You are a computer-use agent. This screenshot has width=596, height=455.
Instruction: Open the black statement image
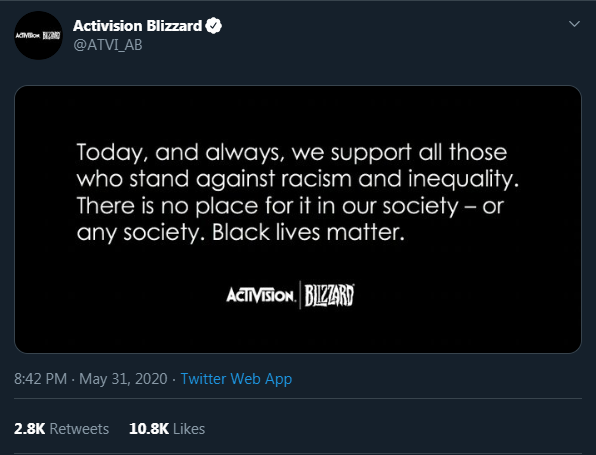(x=298, y=219)
